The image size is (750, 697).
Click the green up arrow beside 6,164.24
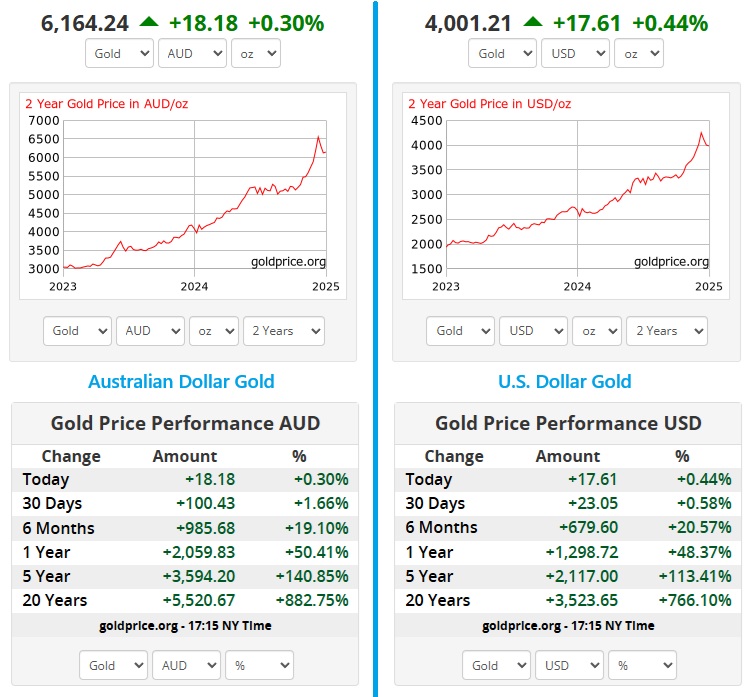pos(149,22)
